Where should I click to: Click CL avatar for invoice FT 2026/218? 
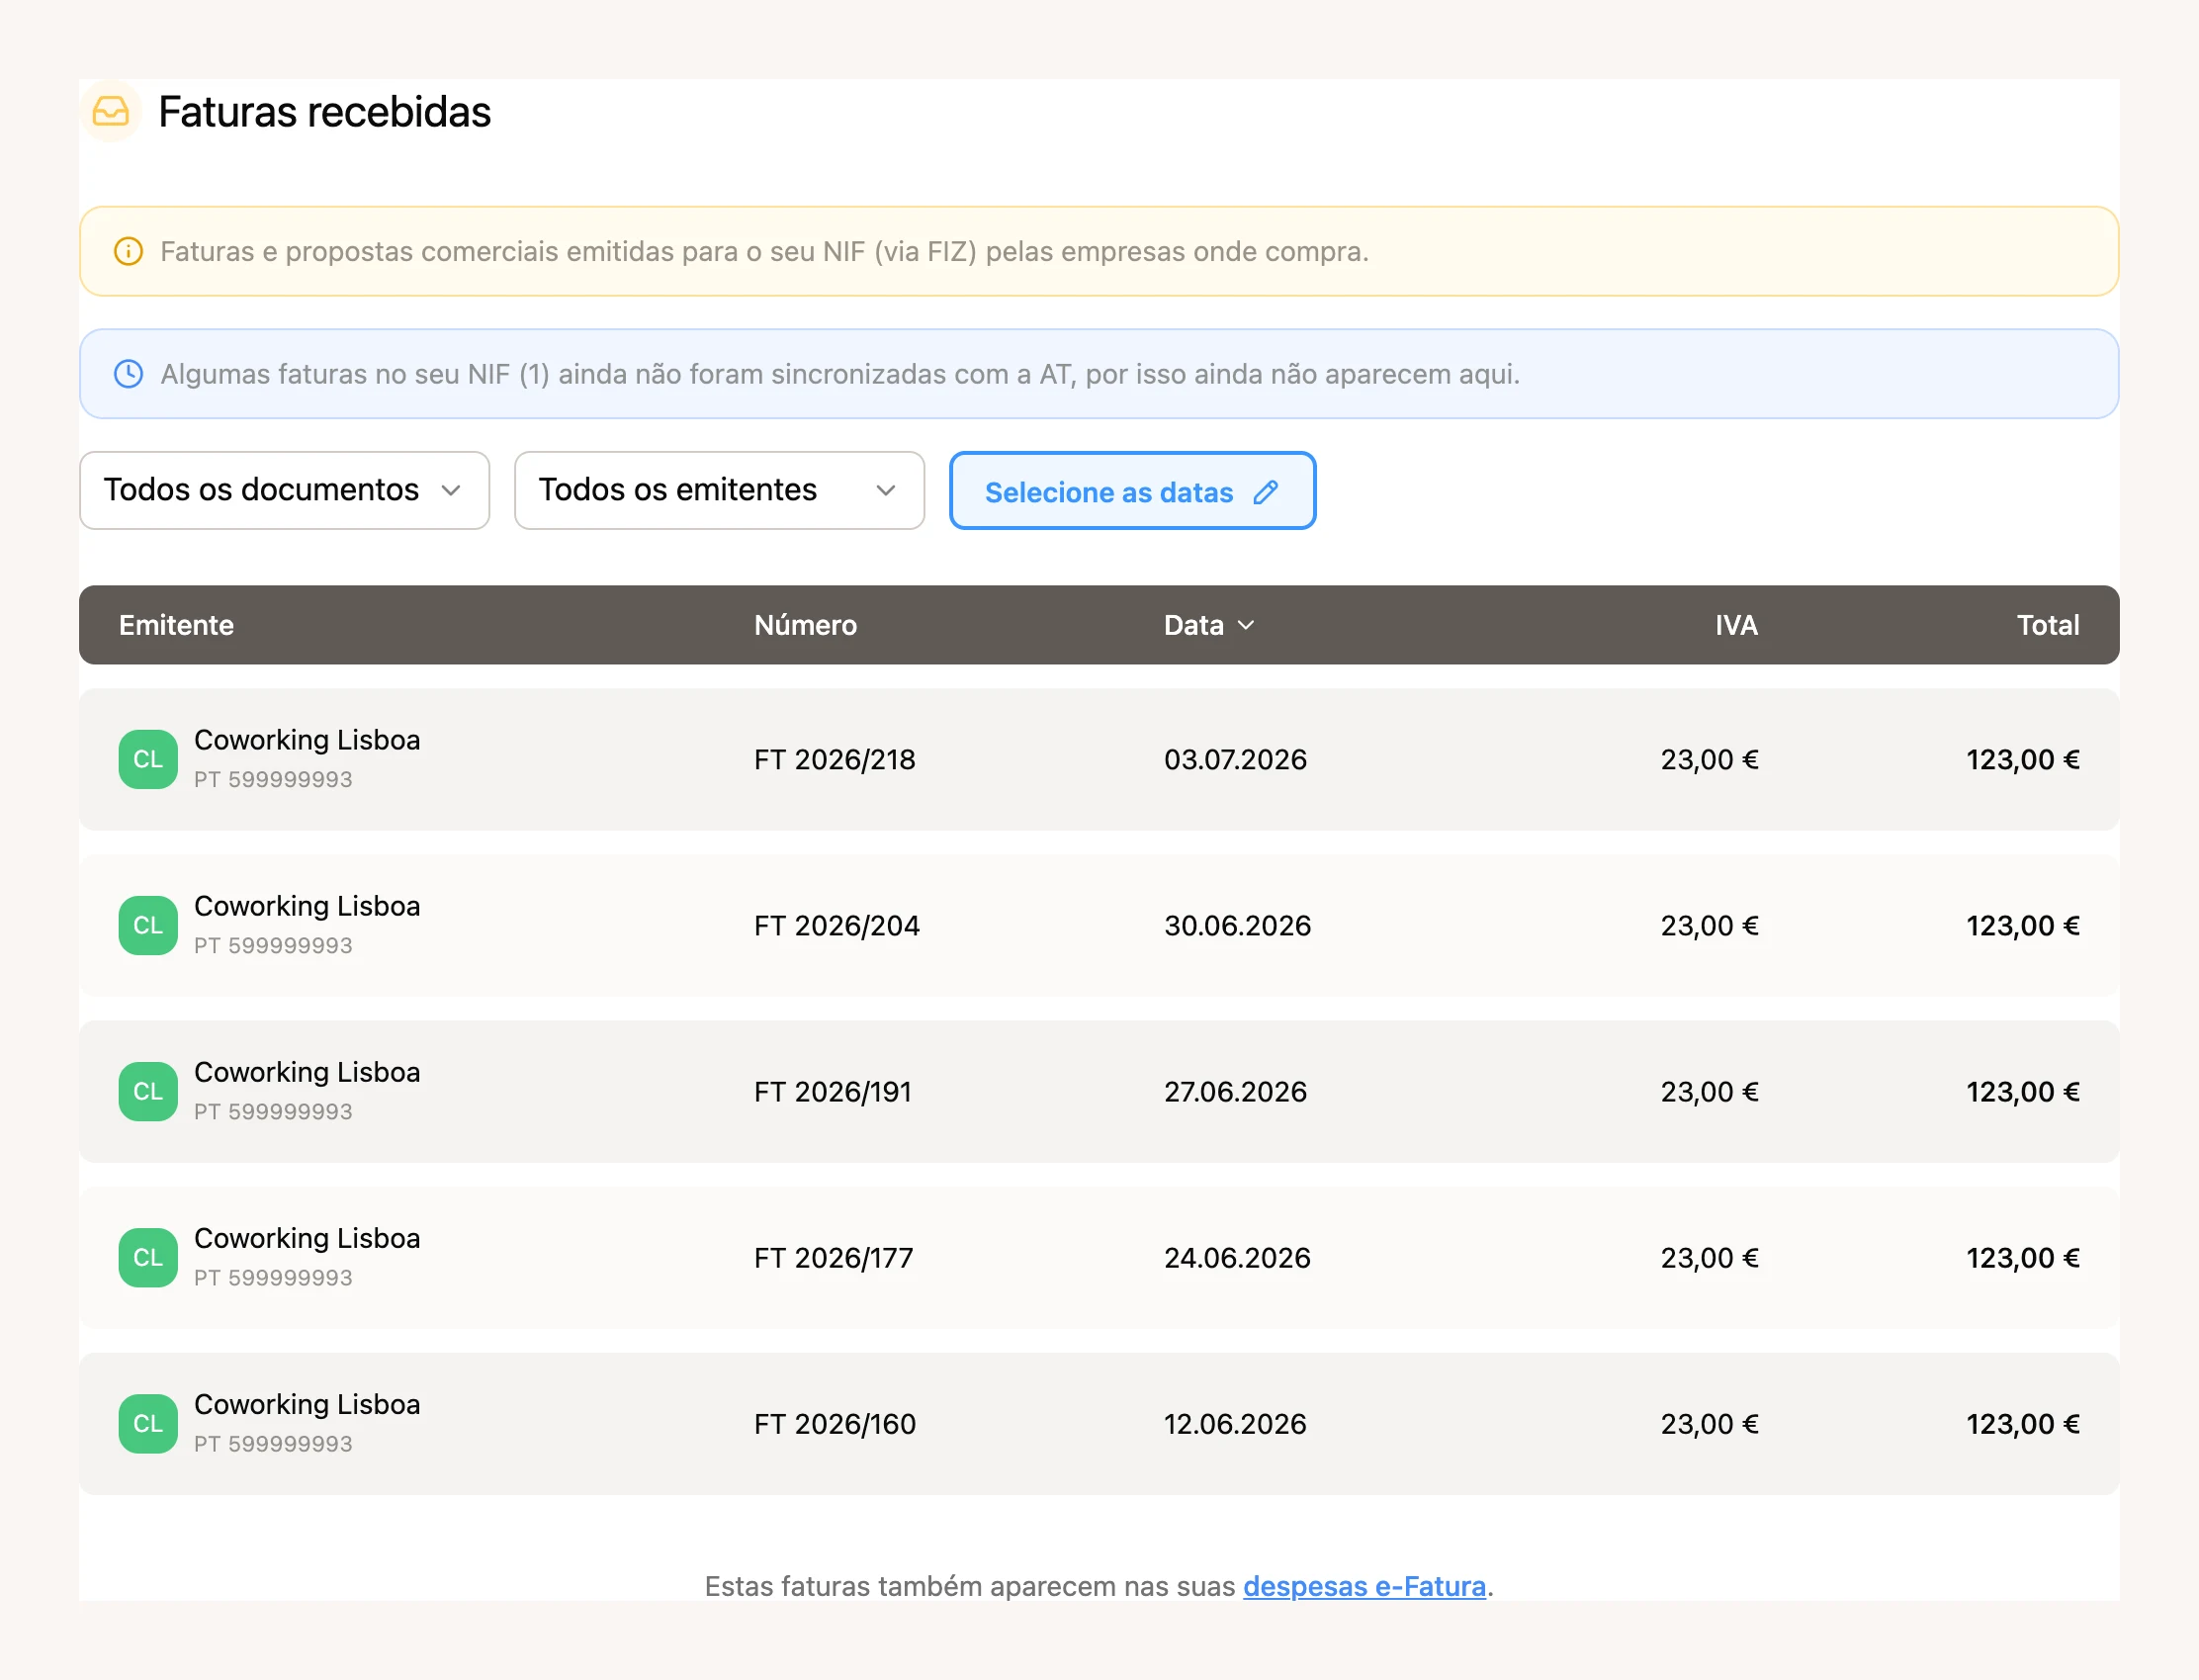[x=148, y=759]
